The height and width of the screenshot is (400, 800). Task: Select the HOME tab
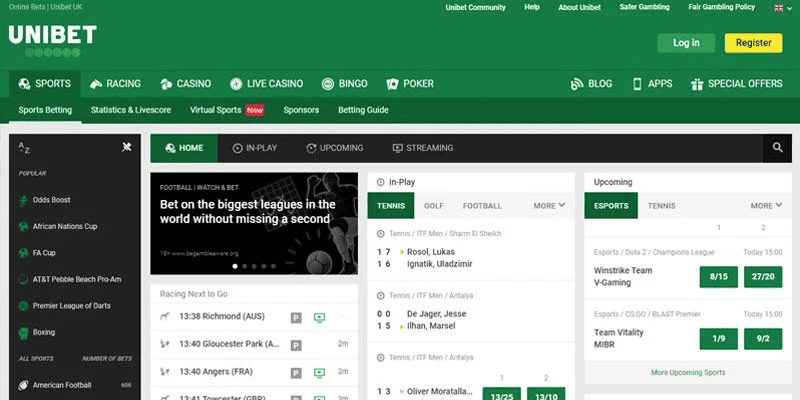(184, 148)
